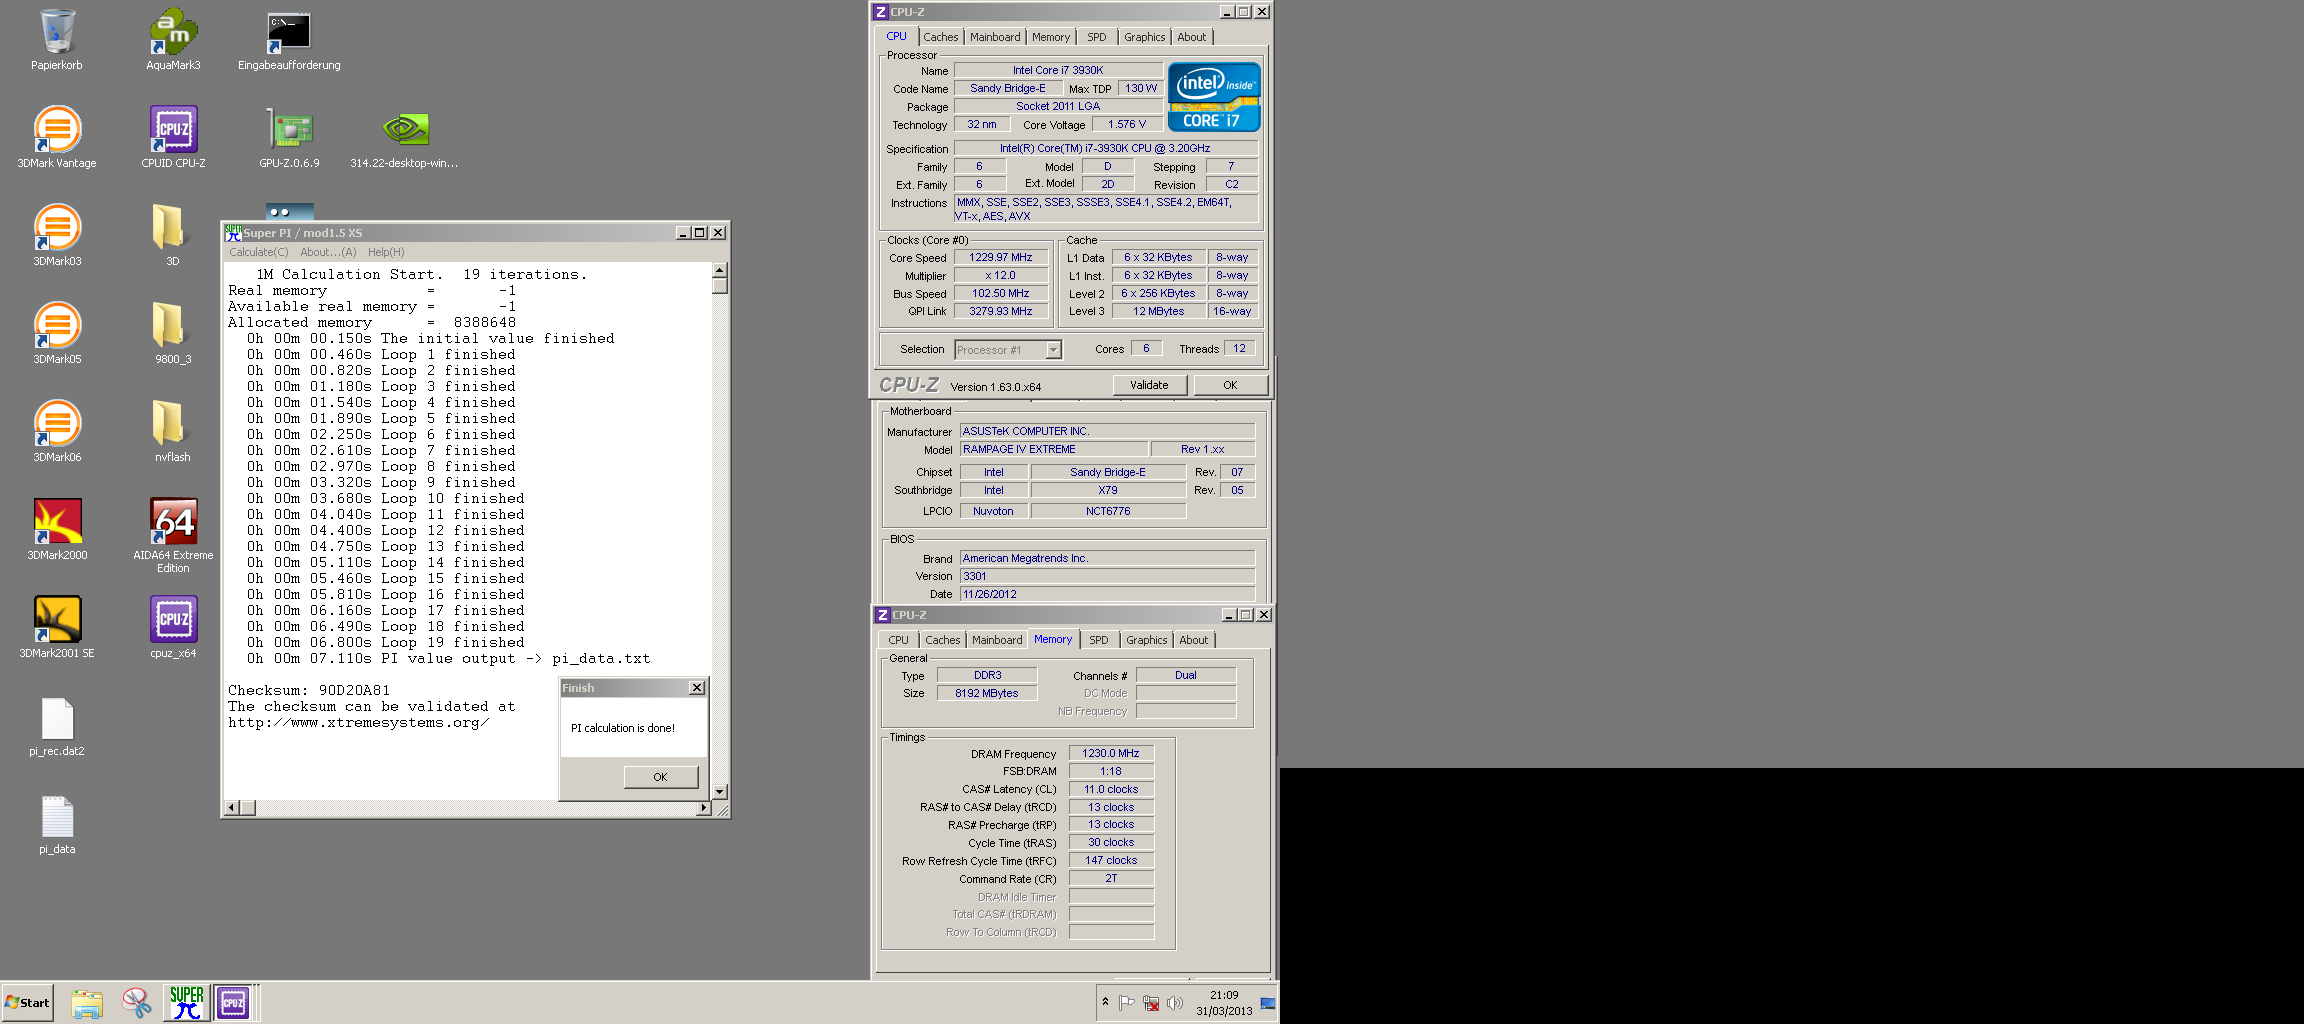Select the AquaMark3 desktop shortcut
Screen dimensions: 2304x1024
[x=173, y=40]
